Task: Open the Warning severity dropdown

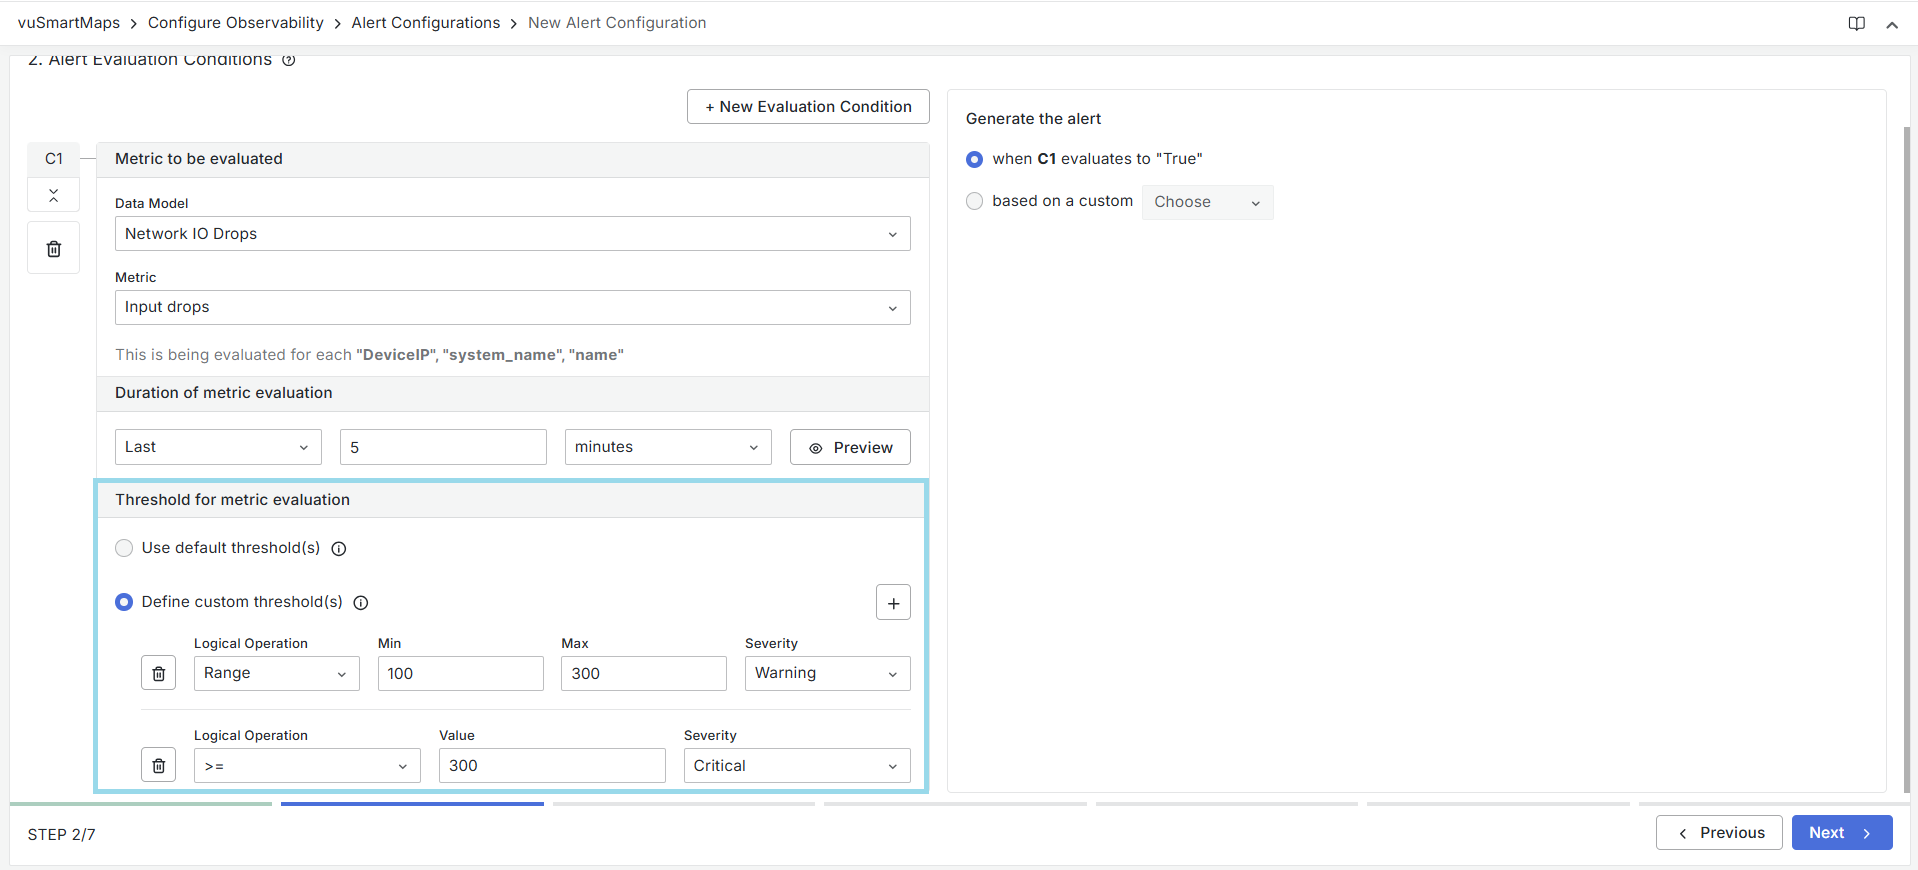Action: coord(826,674)
